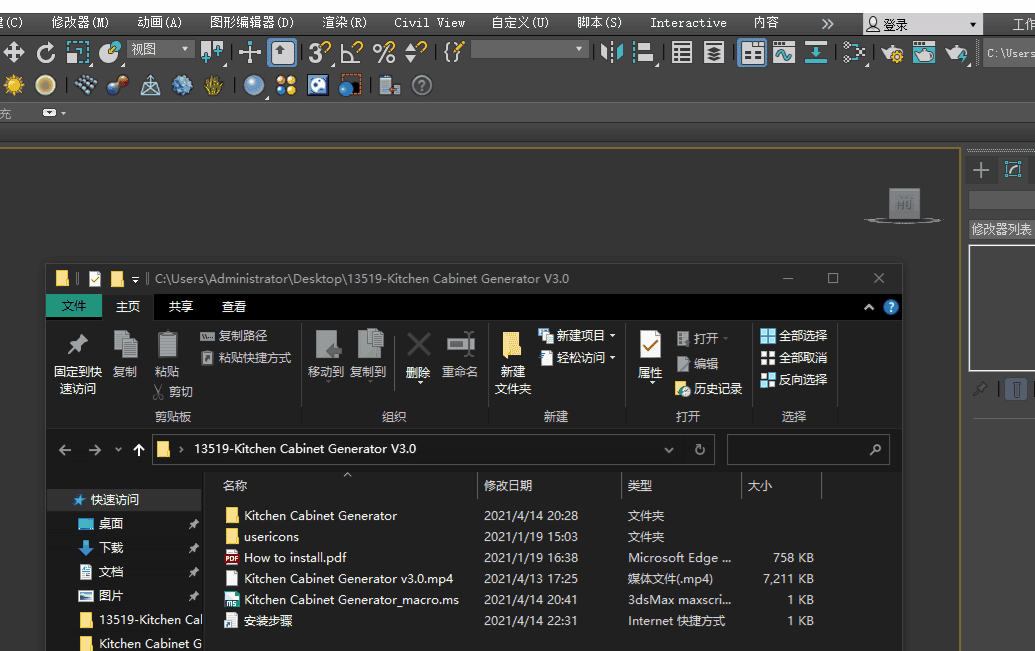Click 复制路径 in the clipboard group
Viewport: 1035px width, 651px height.
(x=234, y=335)
